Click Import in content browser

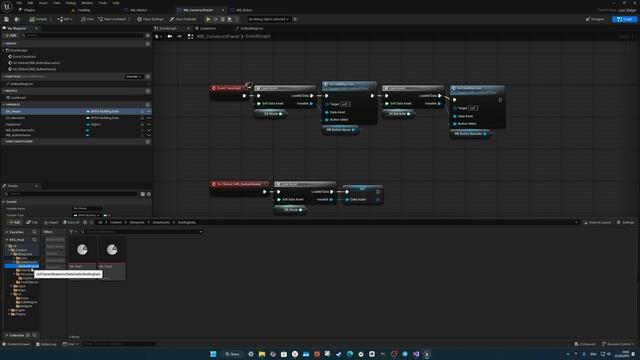tap(51, 222)
